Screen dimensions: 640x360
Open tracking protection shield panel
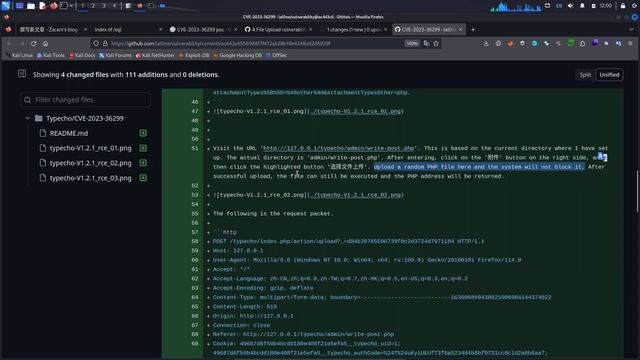coord(96,43)
